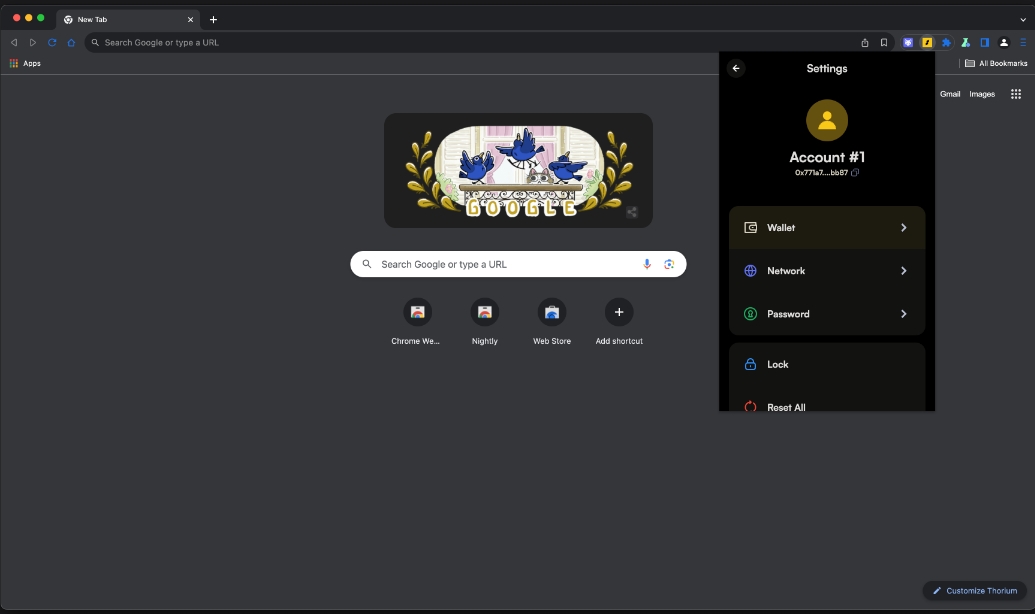Click Customize Thorium button
The image size is (1035, 614).
pos(974,590)
